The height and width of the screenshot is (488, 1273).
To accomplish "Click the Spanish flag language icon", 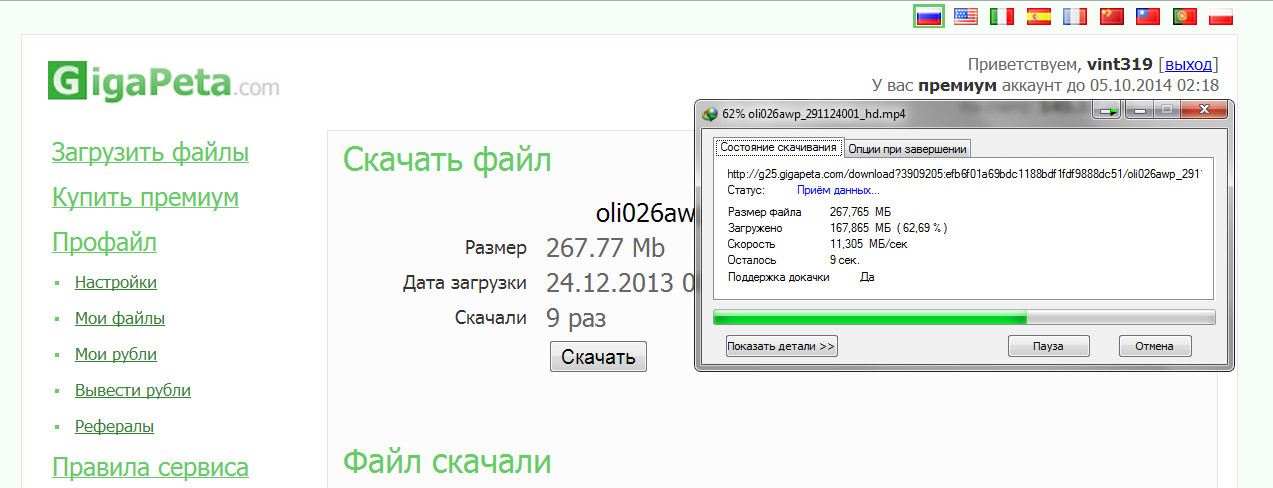I will 1039,16.
